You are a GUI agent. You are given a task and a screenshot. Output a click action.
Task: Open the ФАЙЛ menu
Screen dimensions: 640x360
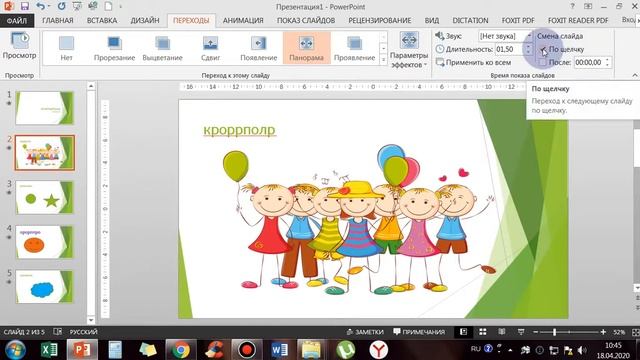pos(17,20)
